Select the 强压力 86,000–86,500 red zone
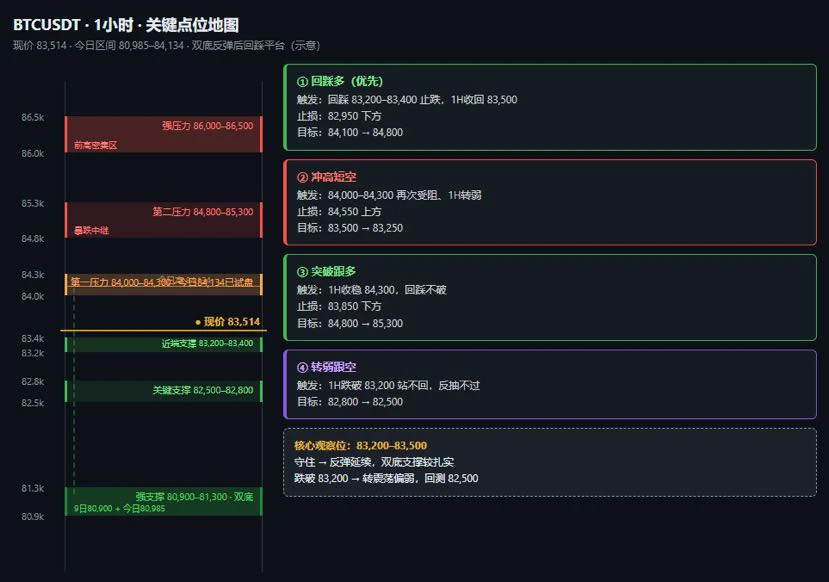The width and height of the screenshot is (829, 582). tap(163, 134)
